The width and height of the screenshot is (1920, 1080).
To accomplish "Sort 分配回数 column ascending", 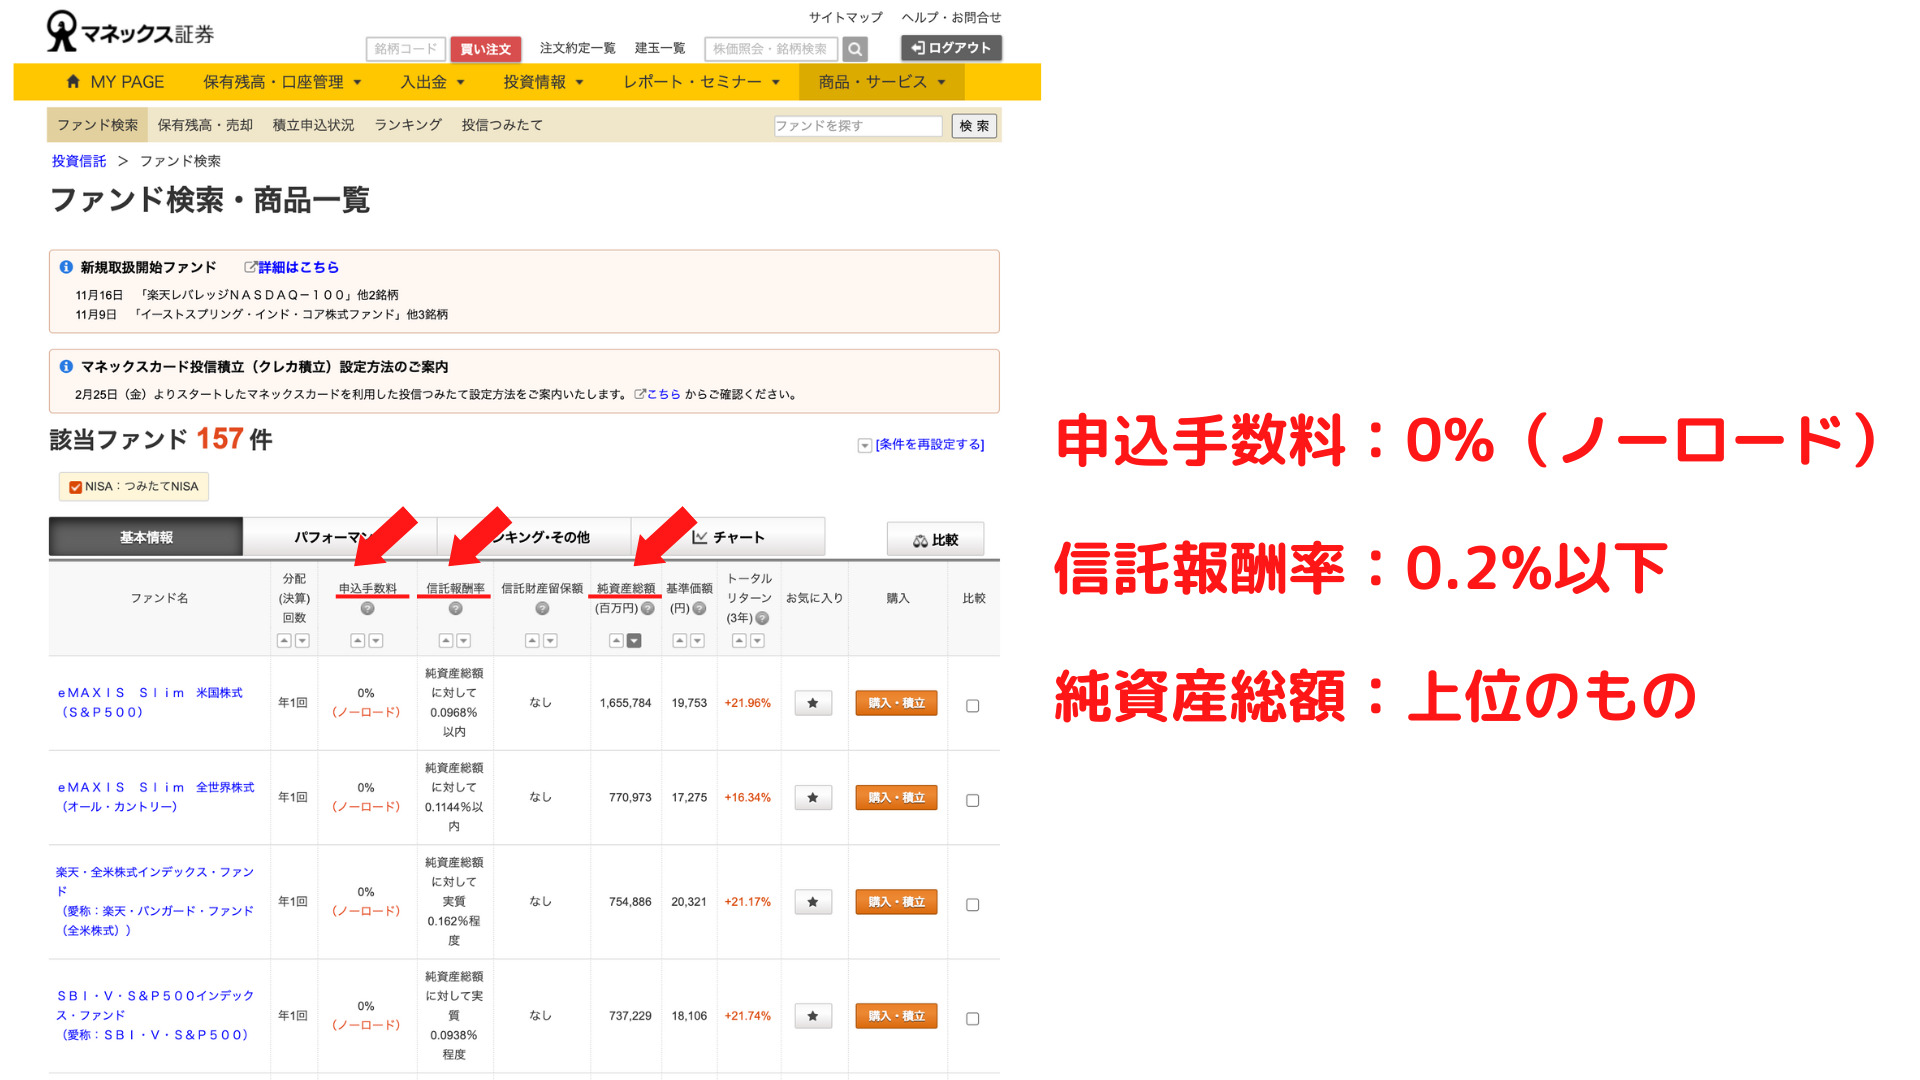I will pos(284,641).
